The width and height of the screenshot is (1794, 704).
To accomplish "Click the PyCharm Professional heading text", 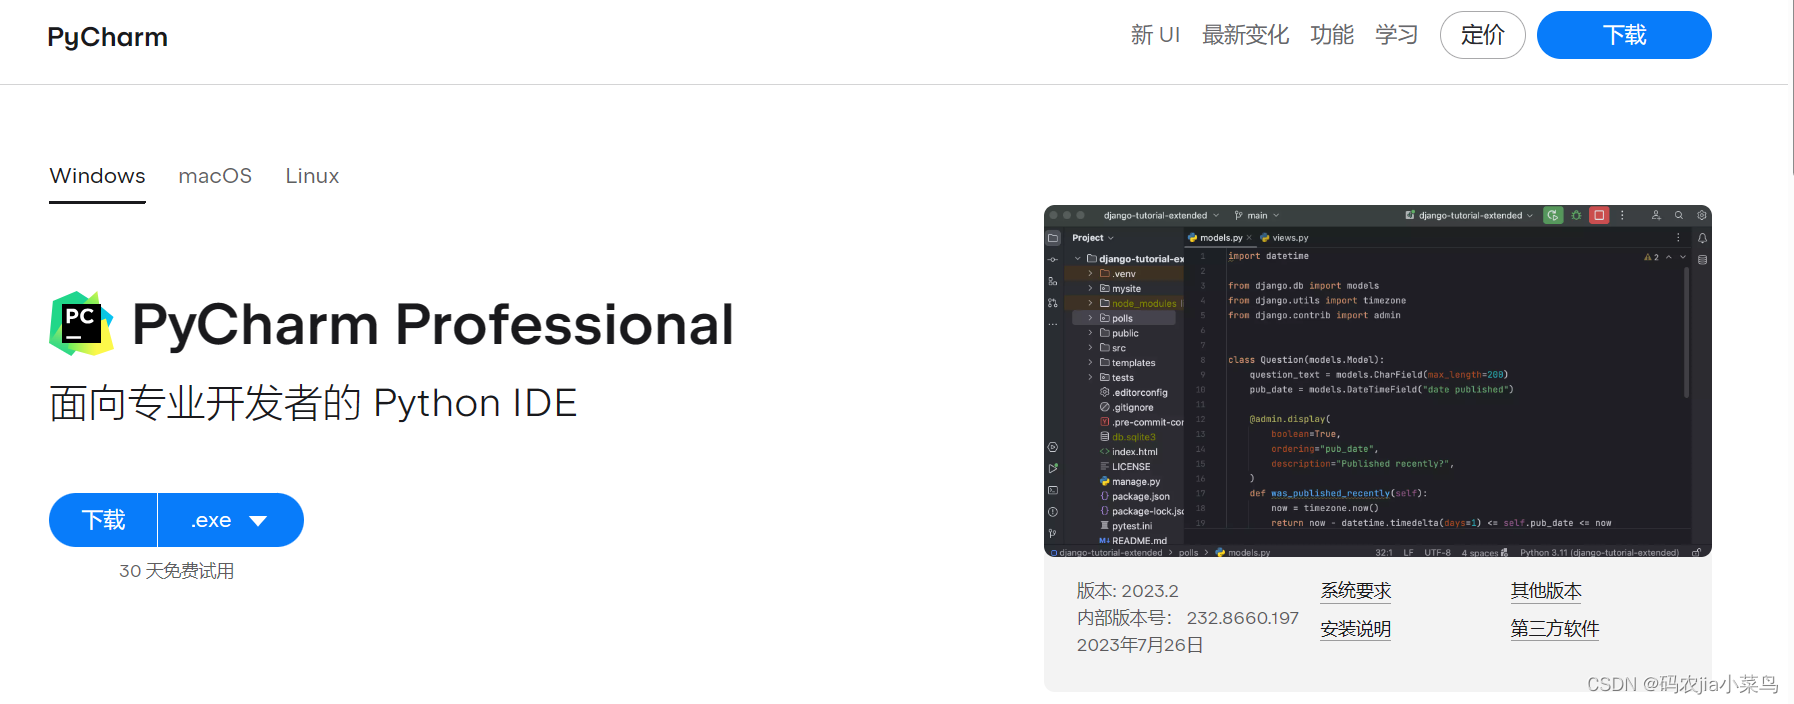I will point(433,324).
